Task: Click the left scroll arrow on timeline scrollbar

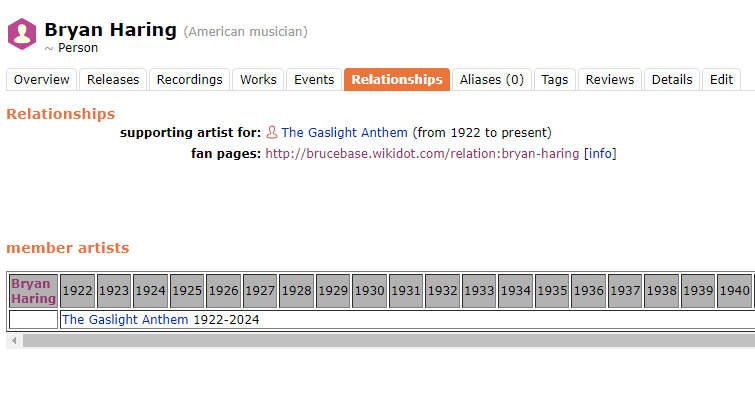Action: pyautogui.click(x=14, y=341)
